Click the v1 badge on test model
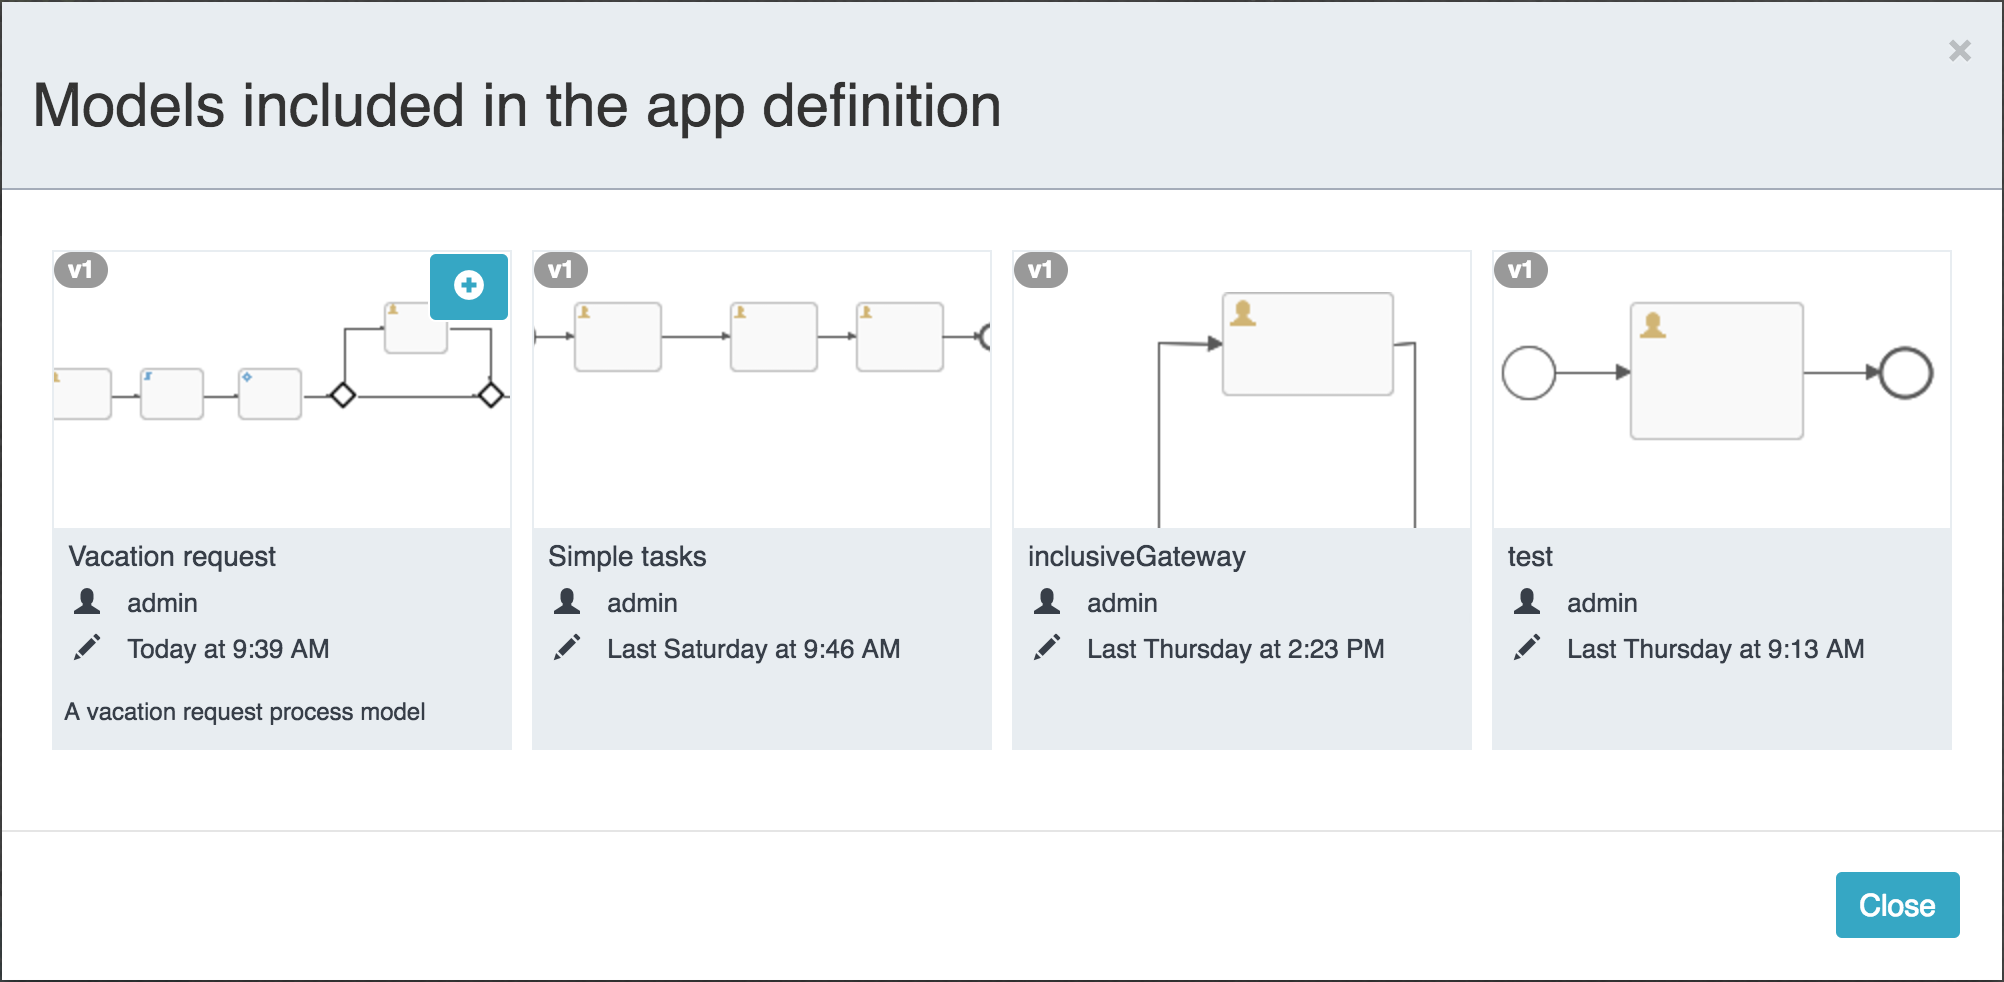 pos(1521,270)
